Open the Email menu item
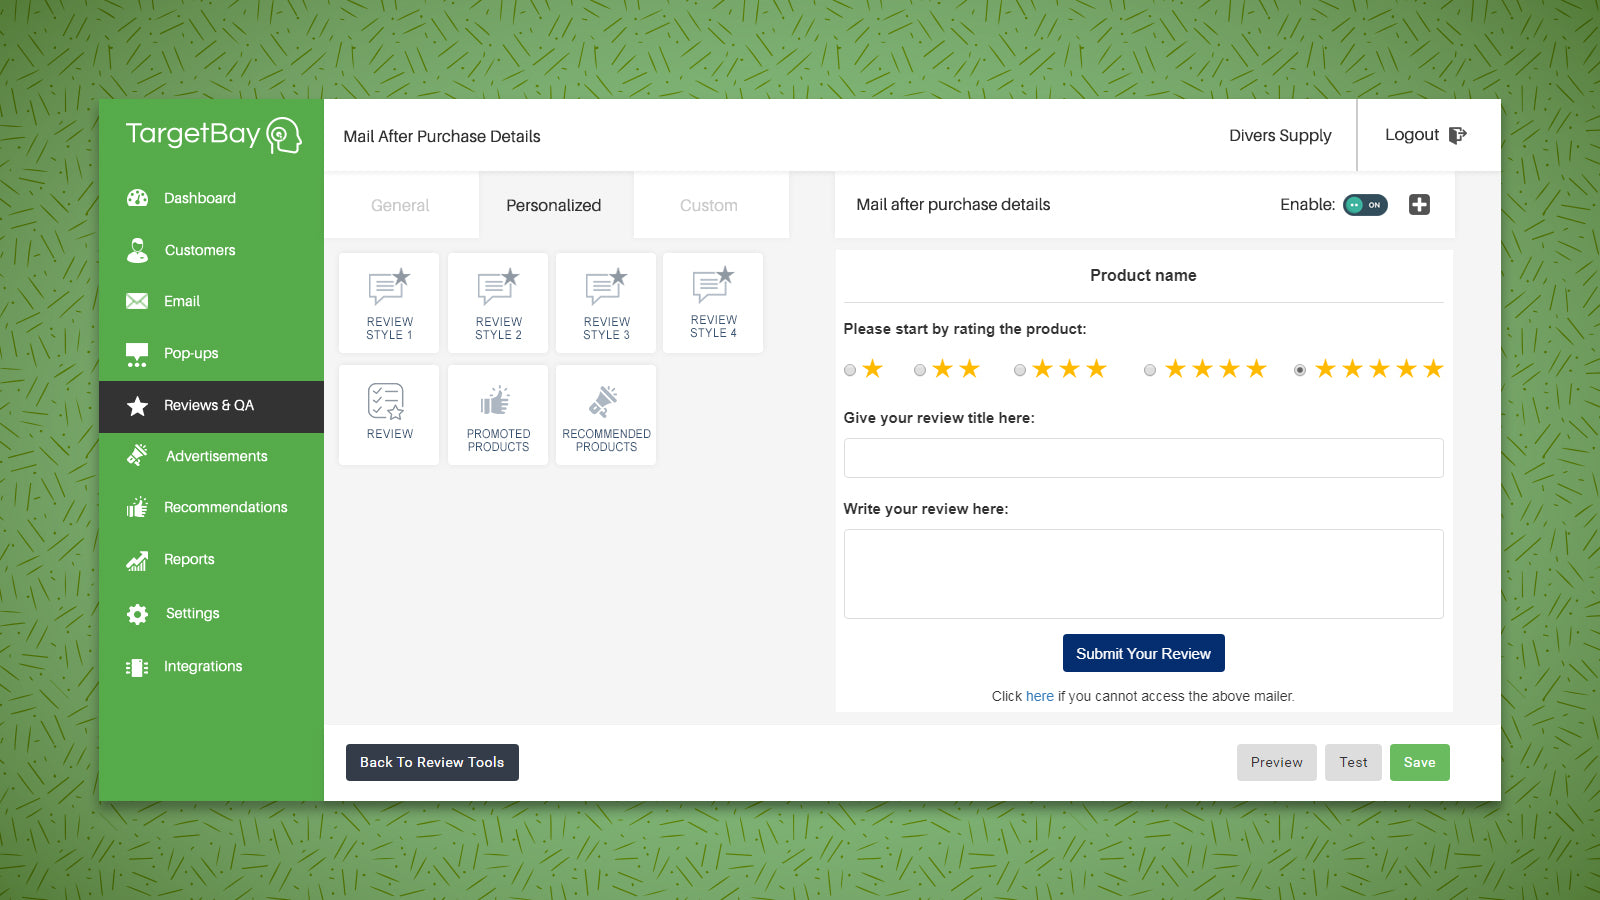 tap(211, 301)
